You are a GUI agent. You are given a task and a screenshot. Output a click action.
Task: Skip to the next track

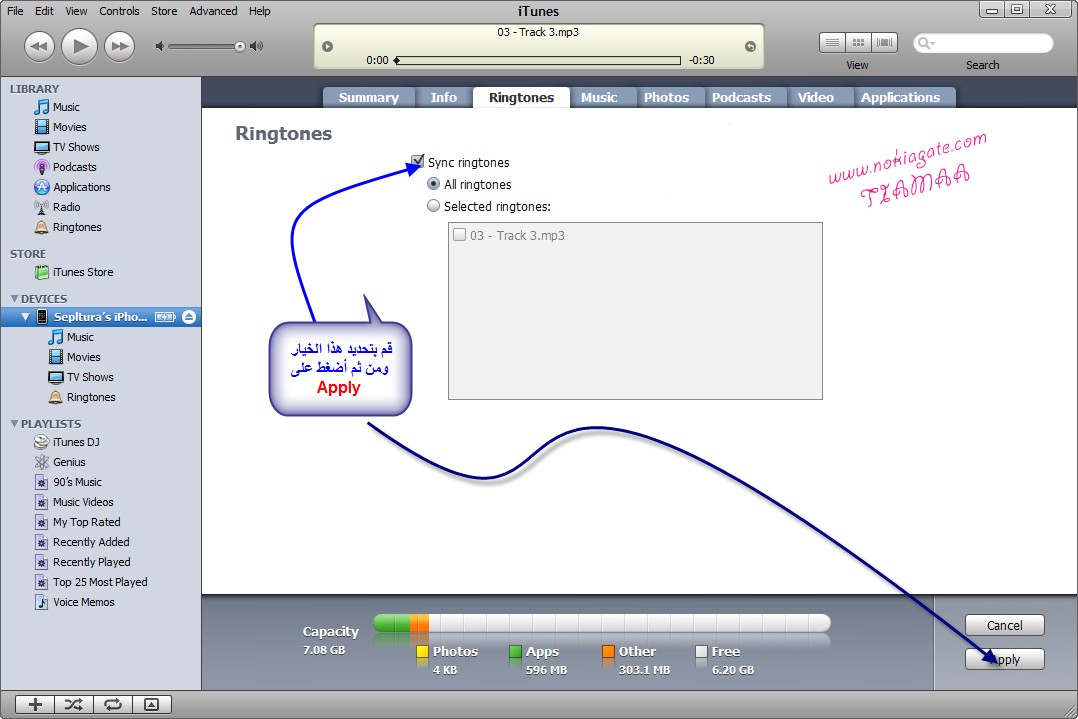pos(119,46)
